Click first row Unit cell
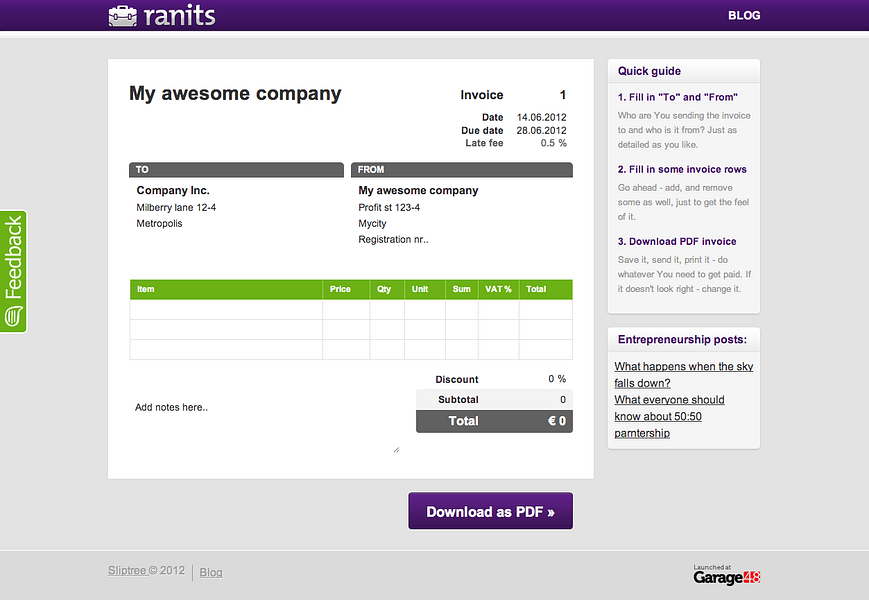Image resolution: width=869 pixels, height=600 pixels. click(x=425, y=310)
